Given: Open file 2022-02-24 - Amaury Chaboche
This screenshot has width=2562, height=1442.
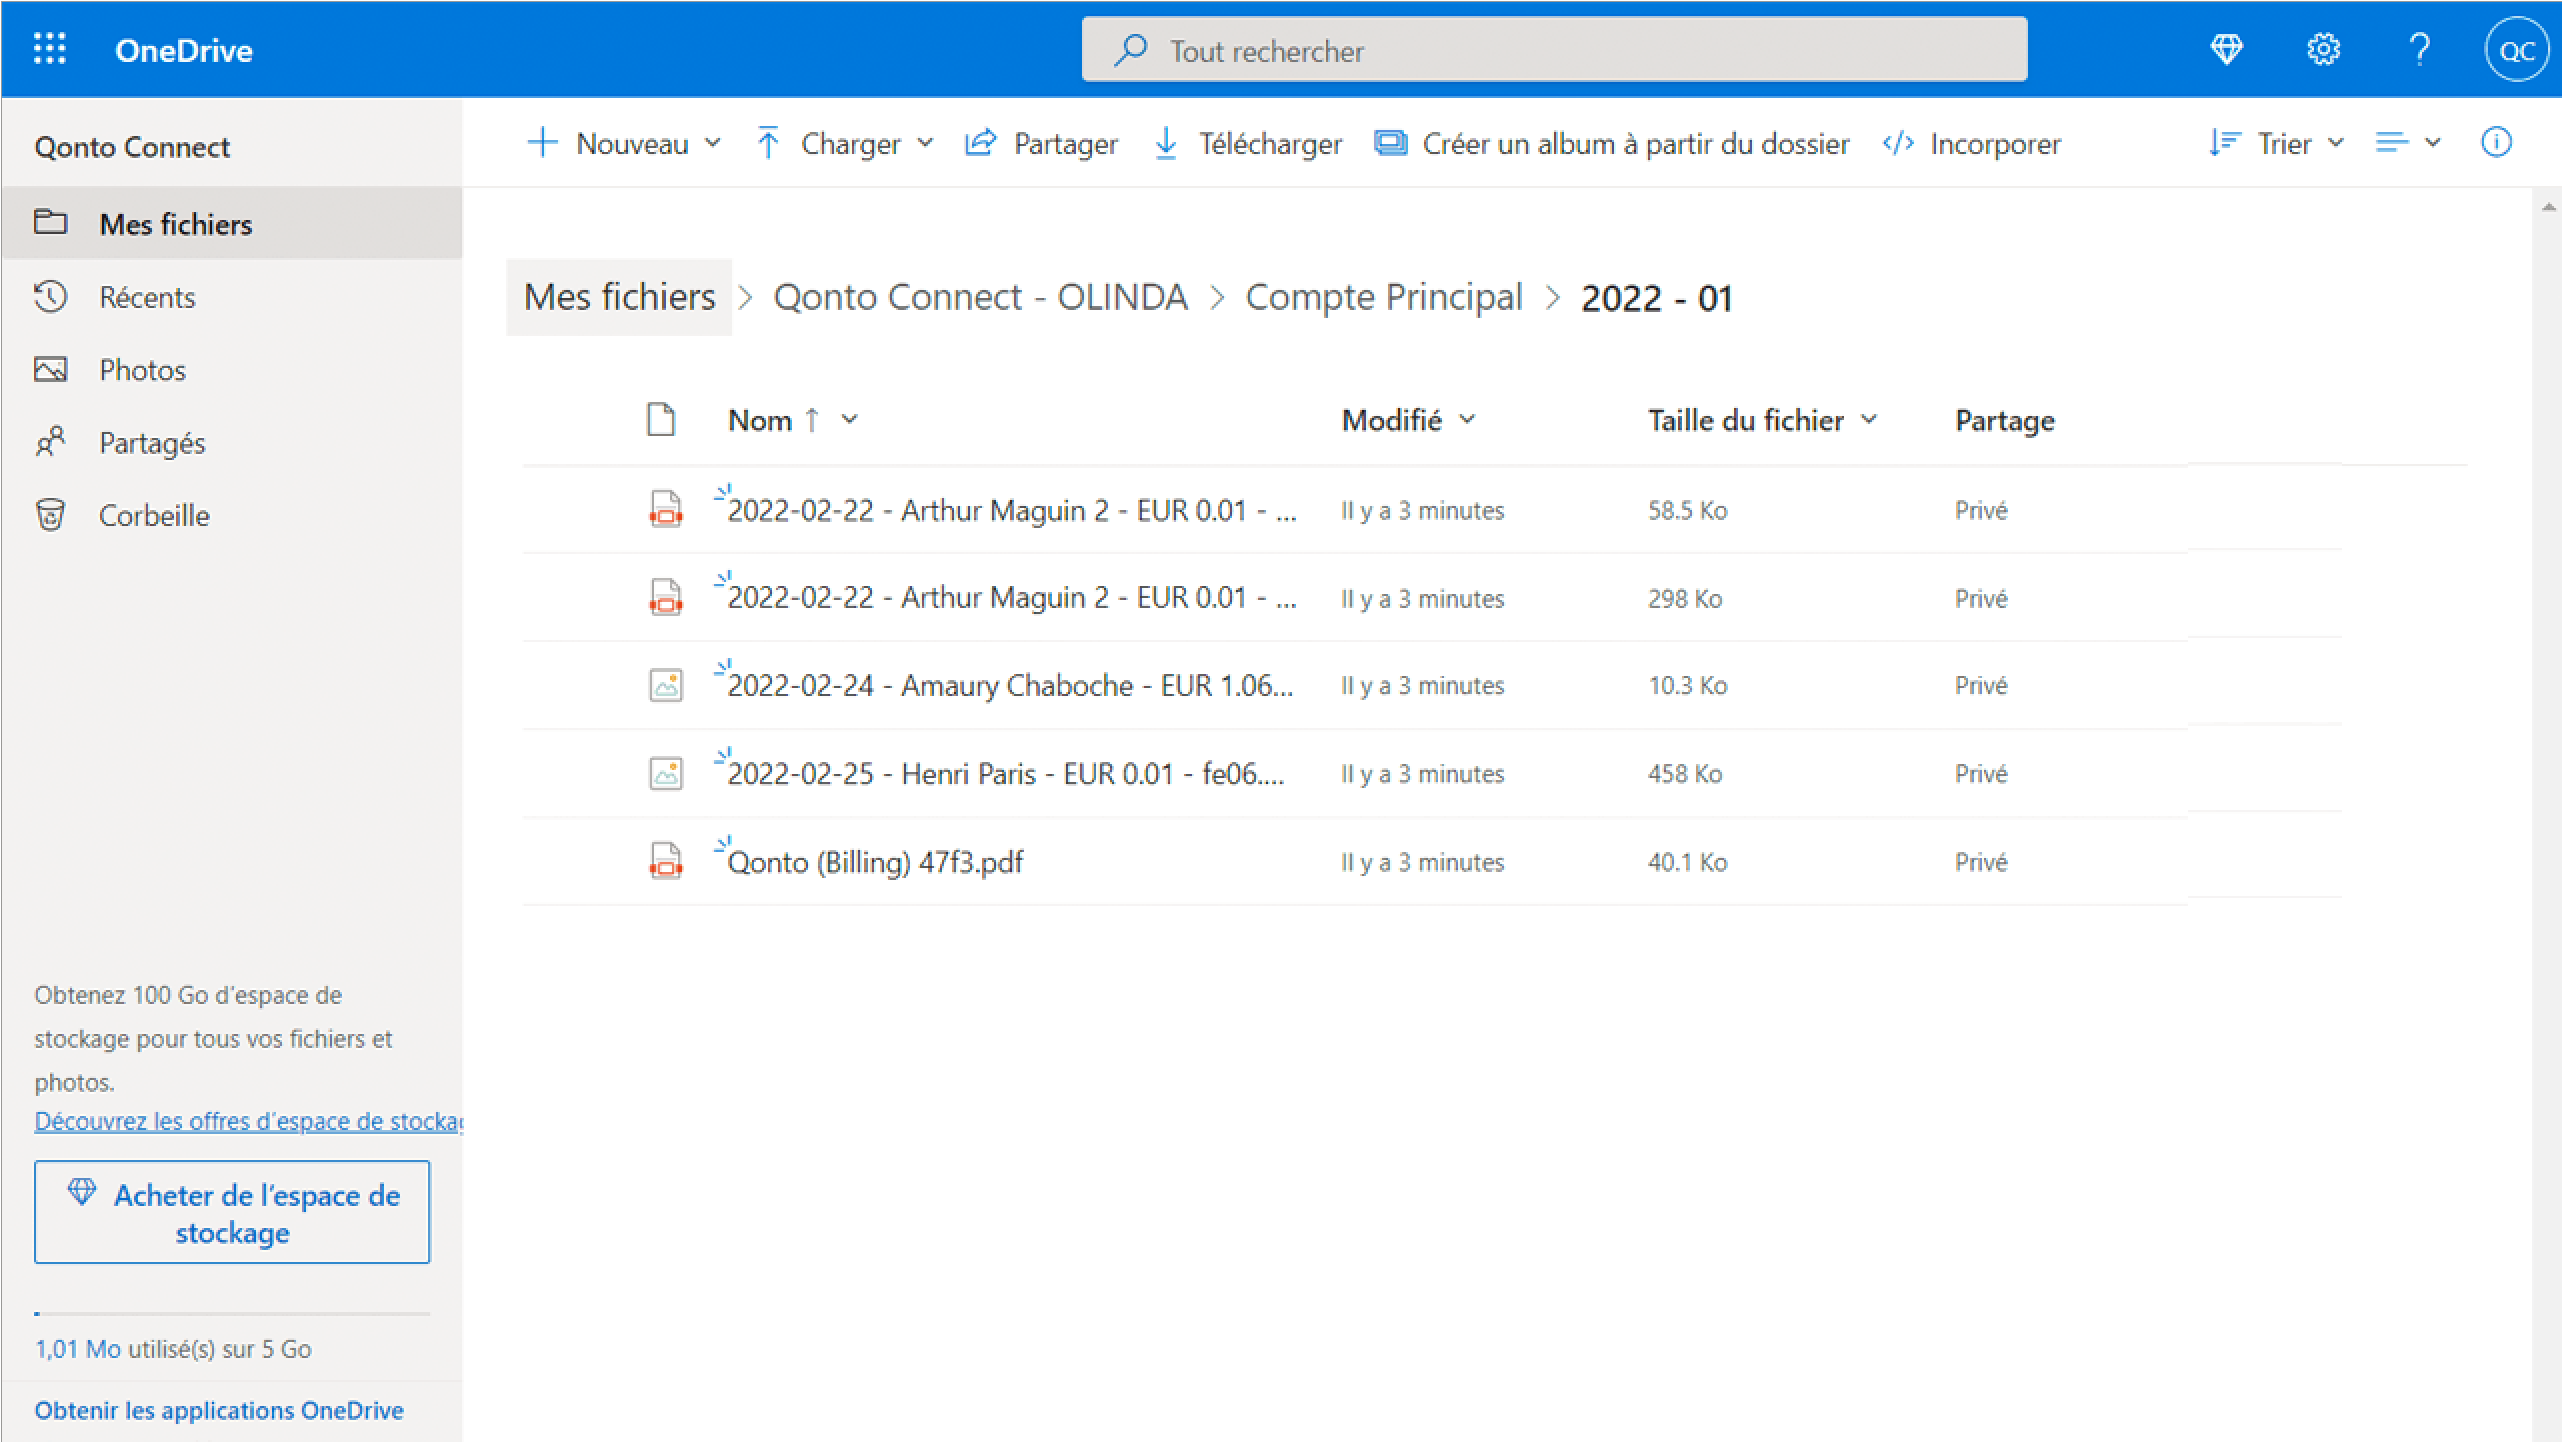Looking at the screenshot, I should (1010, 686).
